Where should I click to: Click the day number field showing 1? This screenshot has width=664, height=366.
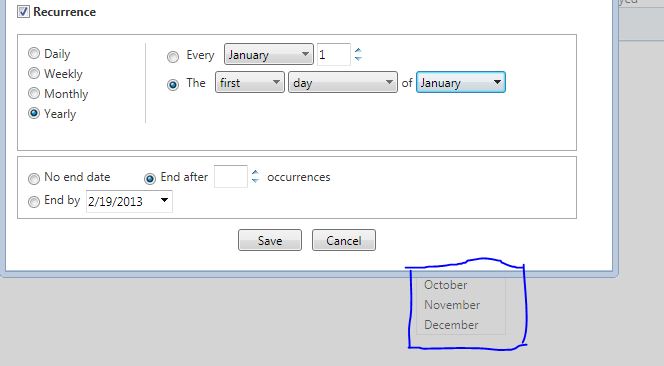(x=334, y=54)
